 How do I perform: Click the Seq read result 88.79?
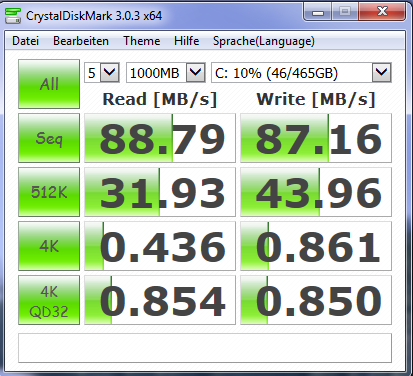tap(160, 138)
